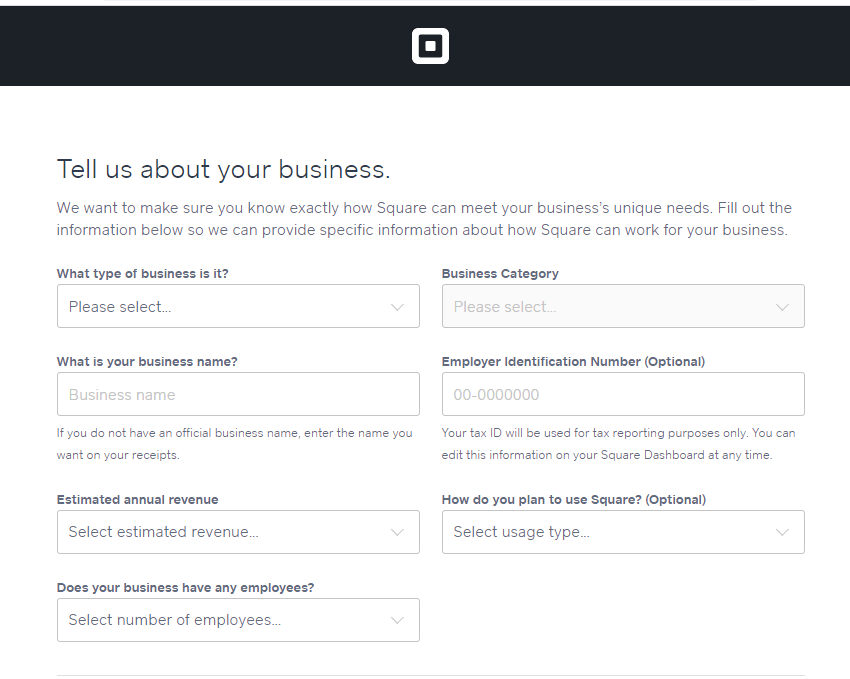The image size is (850, 679).
Task: Click the official business name receipts help text
Action: pos(235,444)
